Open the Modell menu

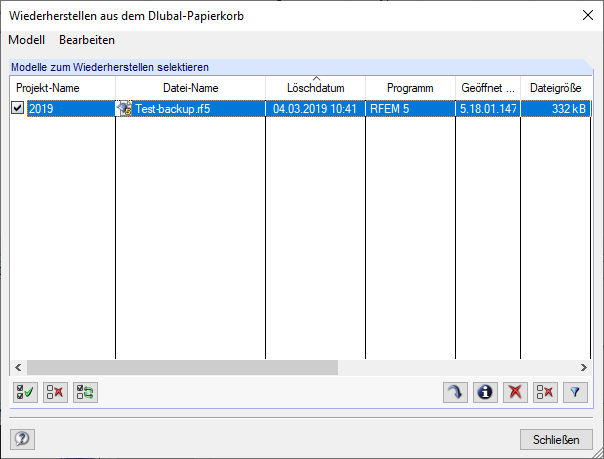tap(27, 40)
